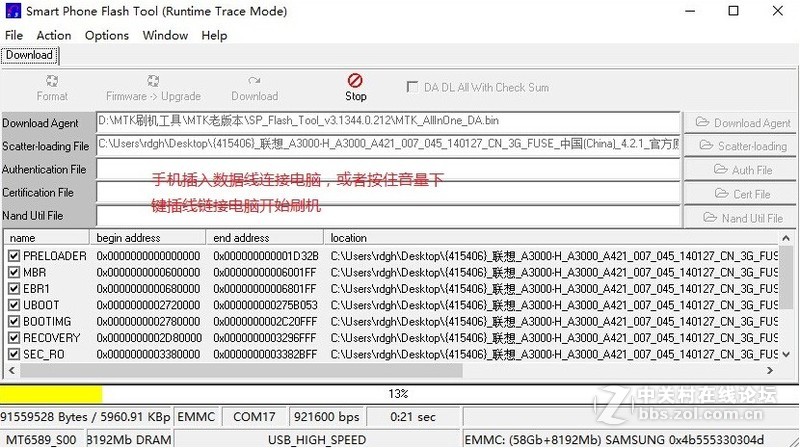Viewport: 800px width, 448px height.
Task: Open the Options menu
Action: 107,35
